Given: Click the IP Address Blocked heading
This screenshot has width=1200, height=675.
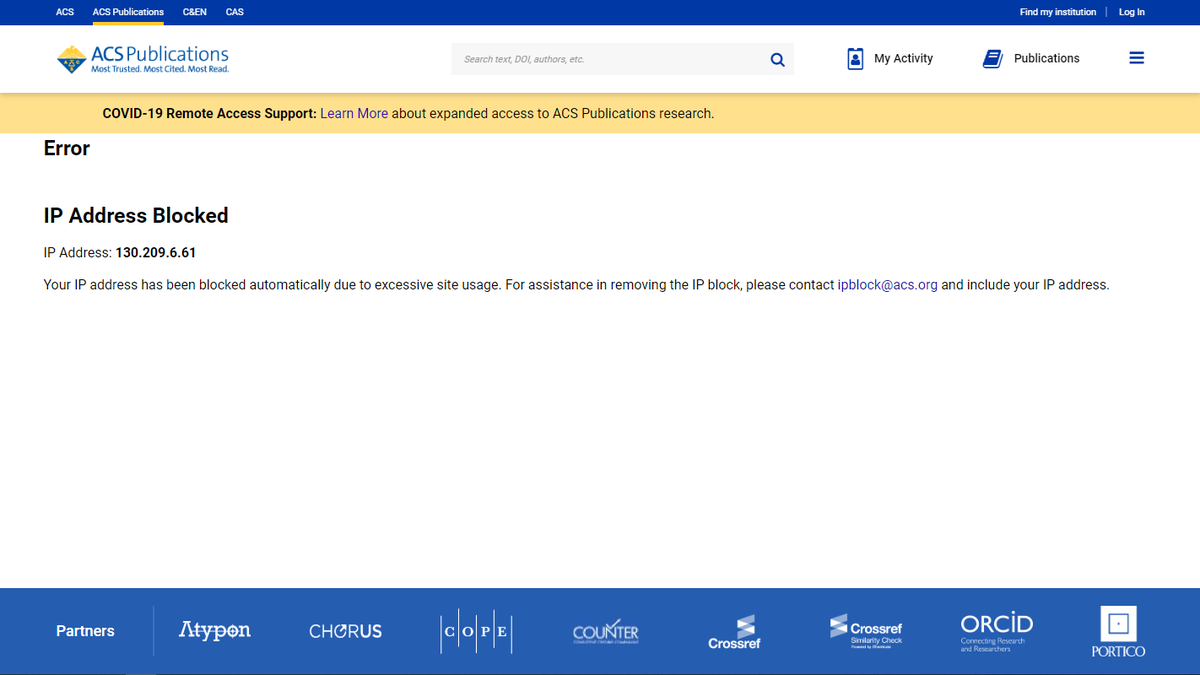Looking at the screenshot, I should [136, 215].
